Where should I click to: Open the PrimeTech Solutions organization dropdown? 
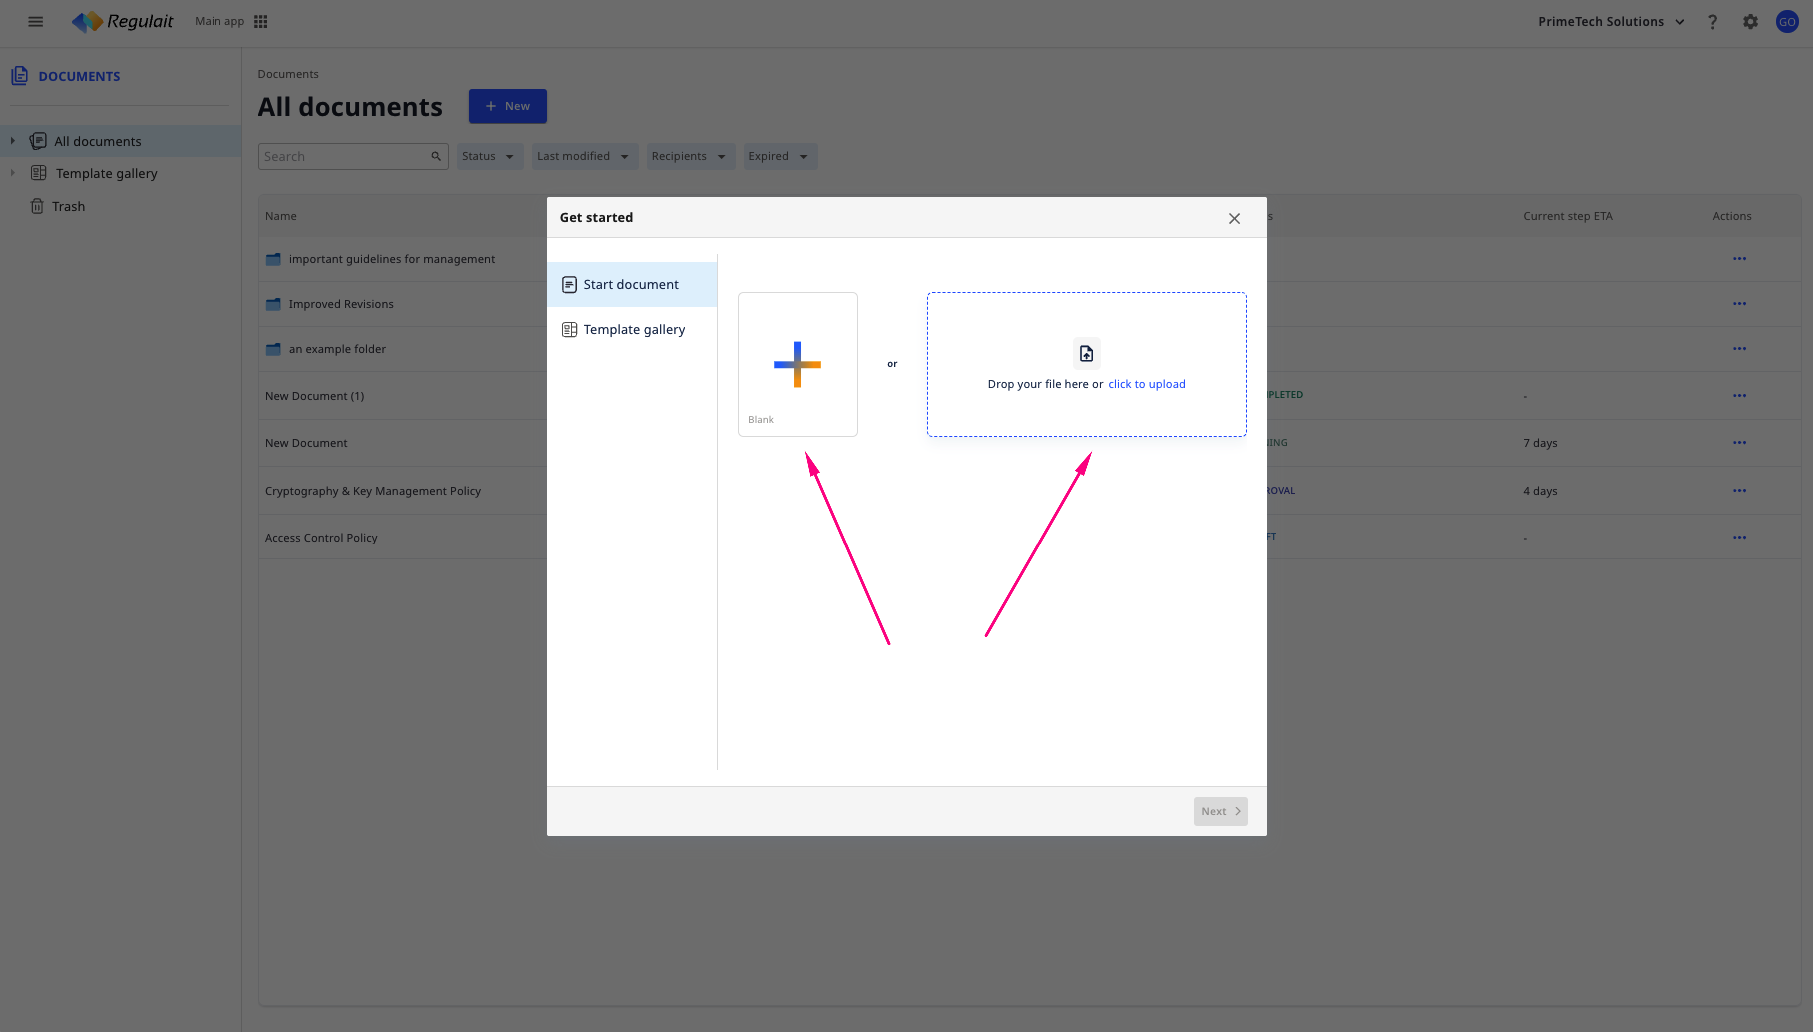(x=1611, y=22)
